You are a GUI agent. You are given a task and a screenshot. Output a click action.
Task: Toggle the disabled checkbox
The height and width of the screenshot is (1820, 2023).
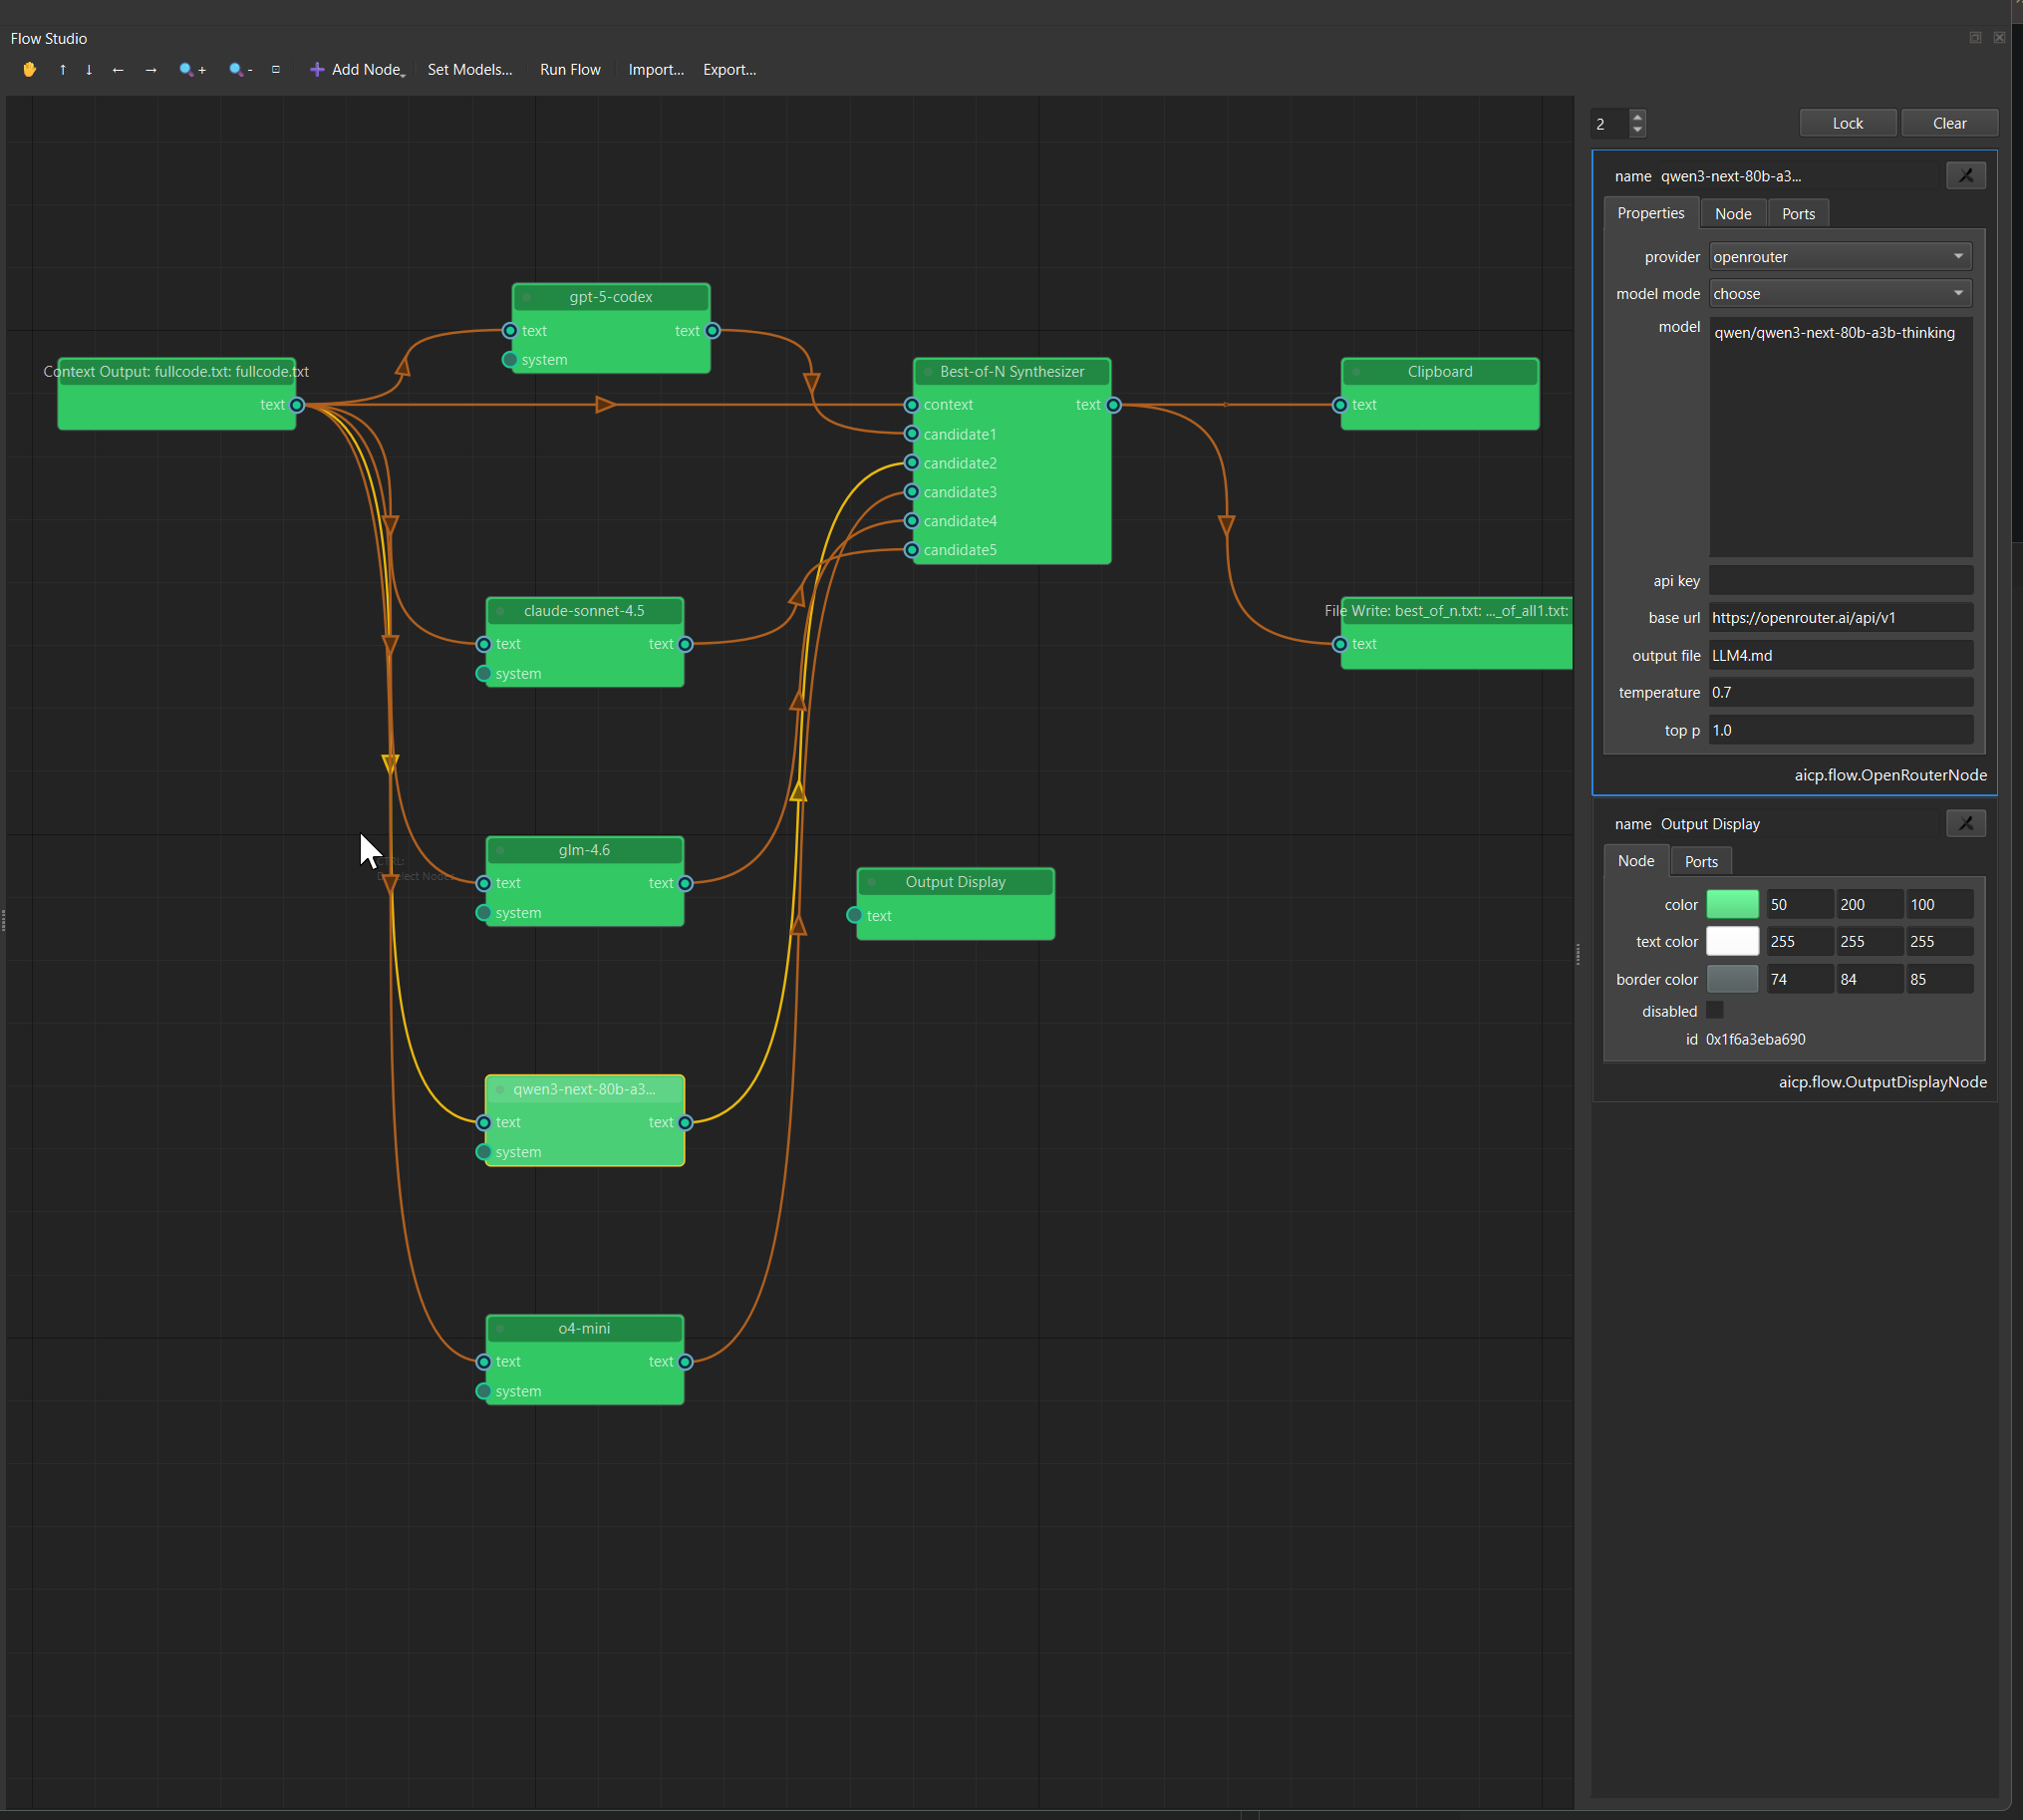[1715, 1011]
